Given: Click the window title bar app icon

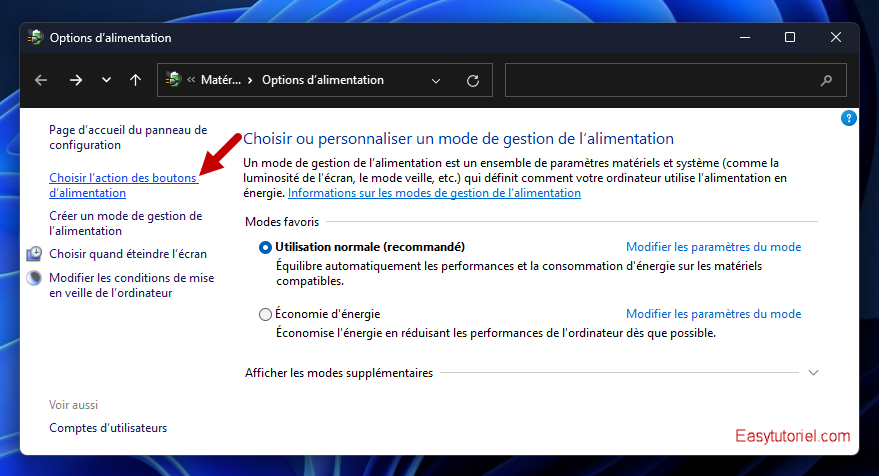Looking at the screenshot, I should coord(35,38).
